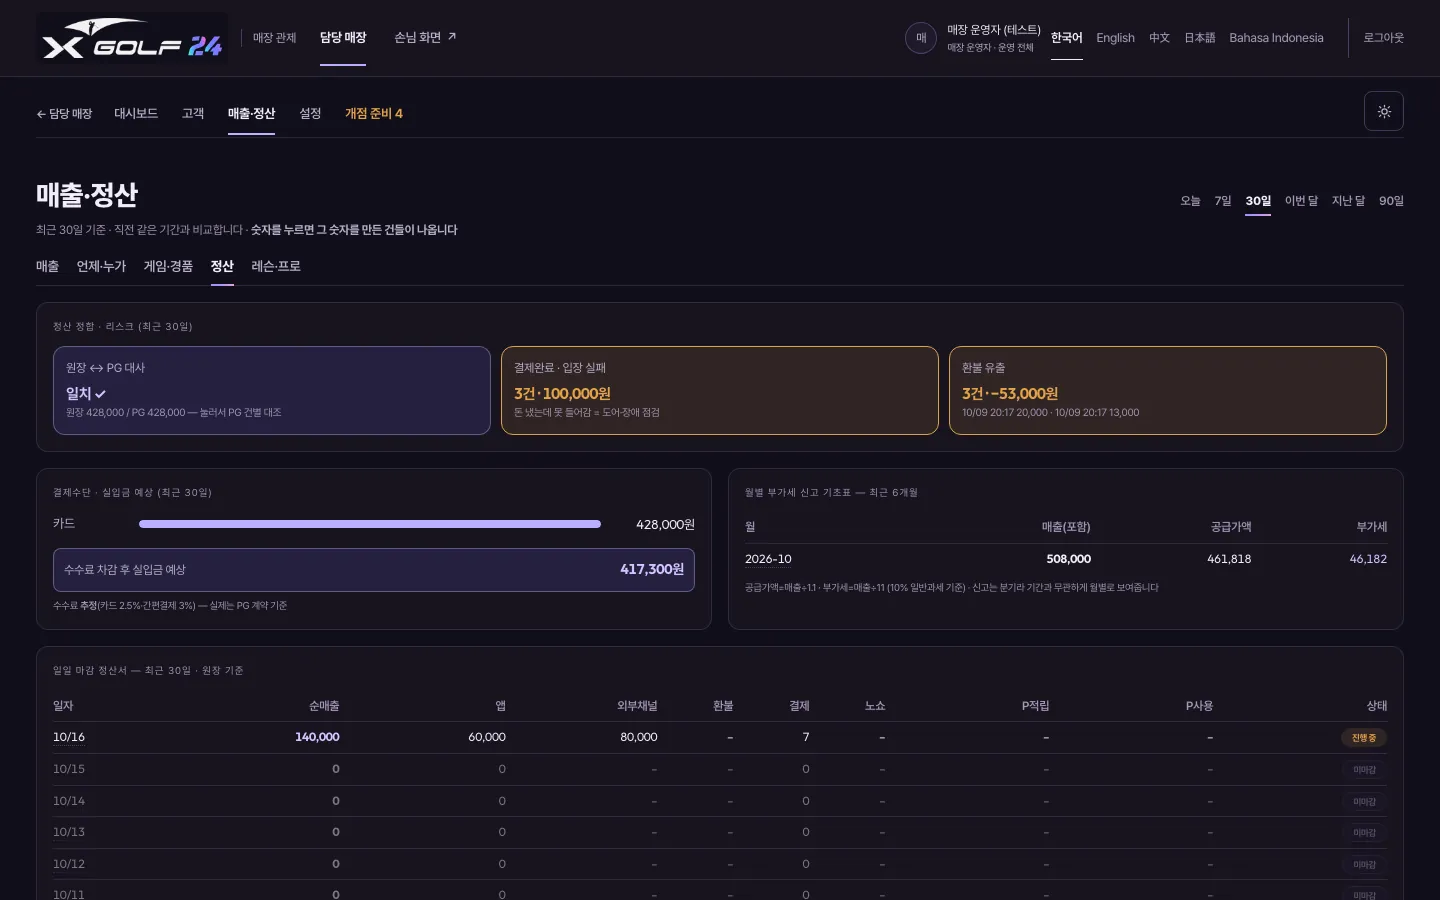Select the 지난 달 period filter
1440x900 pixels.
click(1348, 201)
